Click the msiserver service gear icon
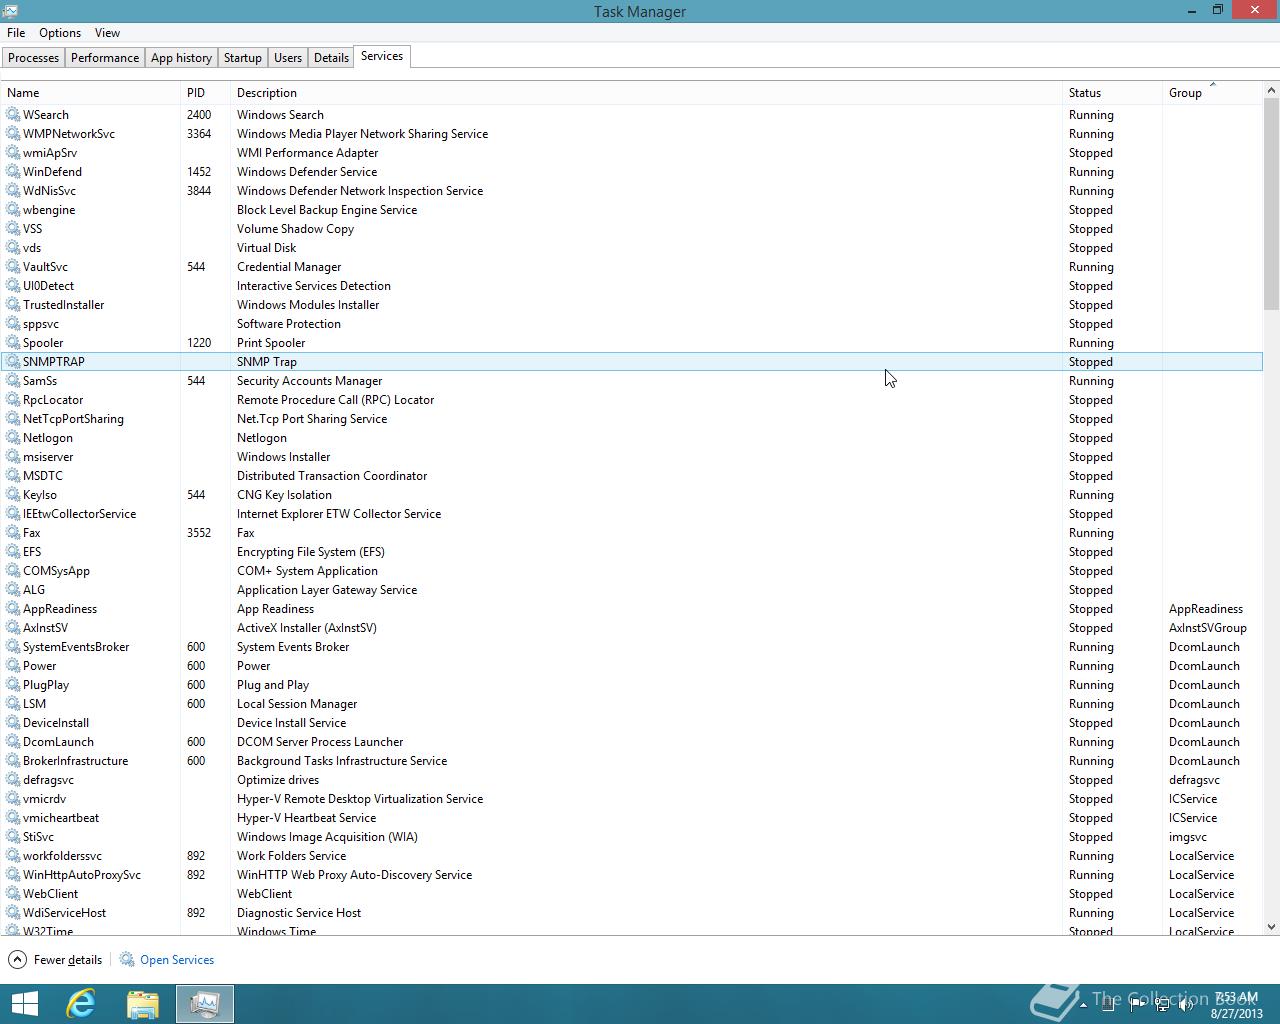The width and height of the screenshot is (1280, 1024). pos(13,457)
